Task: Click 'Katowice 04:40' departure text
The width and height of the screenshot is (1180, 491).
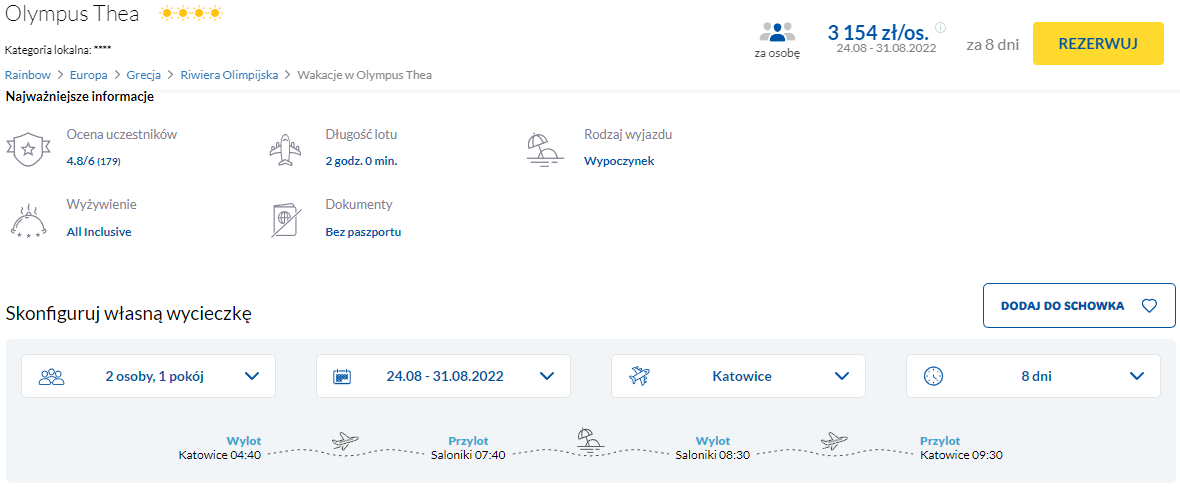Action: (220, 455)
